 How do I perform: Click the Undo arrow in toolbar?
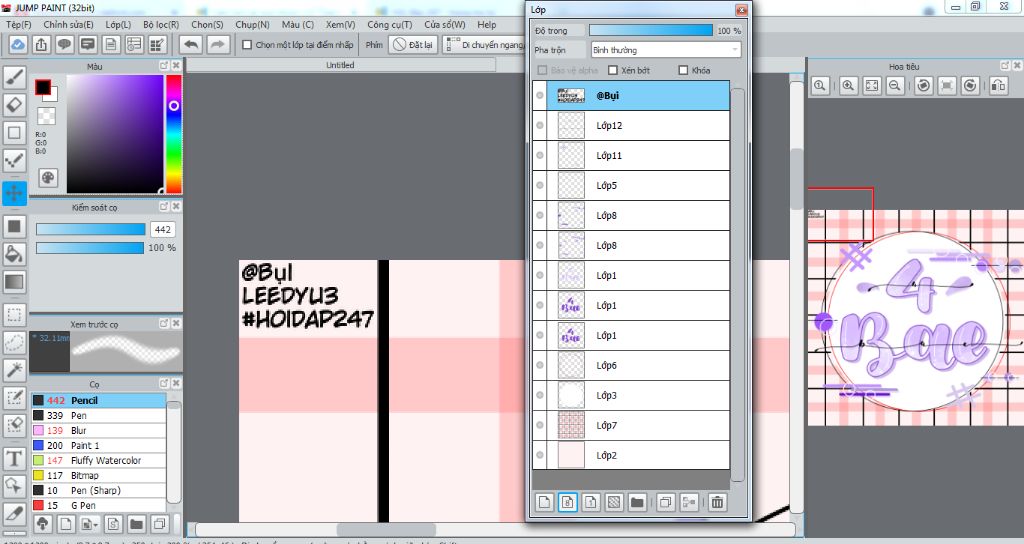click(191, 44)
